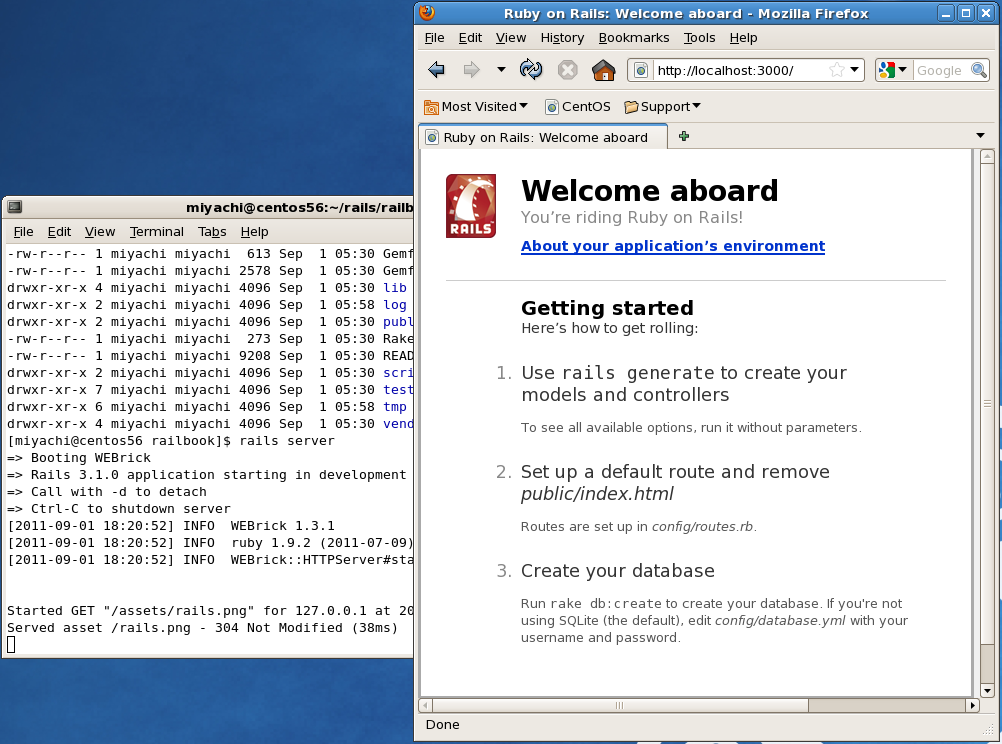Open Firefox Bookmarks menu
The width and height of the screenshot is (1002, 744).
pos(634,38)
